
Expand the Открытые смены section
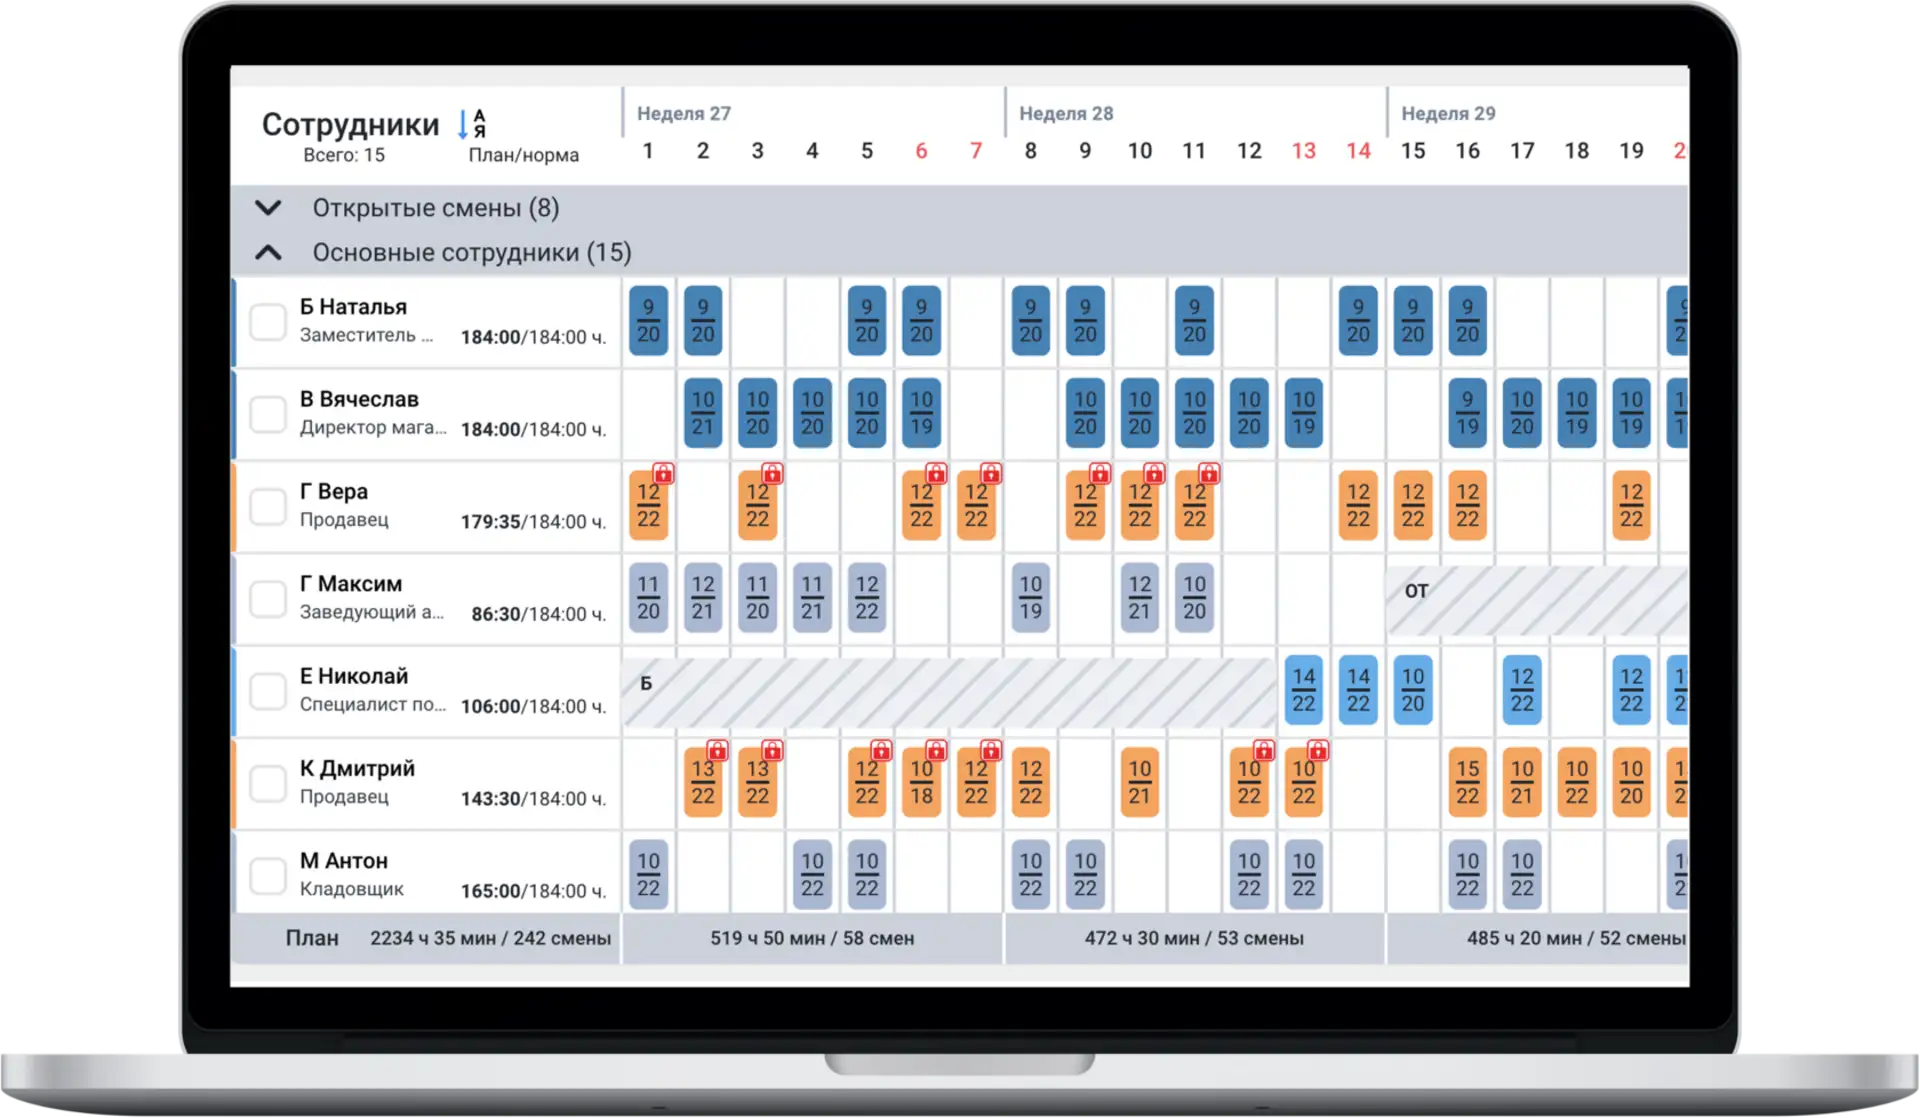coord(268,208)
